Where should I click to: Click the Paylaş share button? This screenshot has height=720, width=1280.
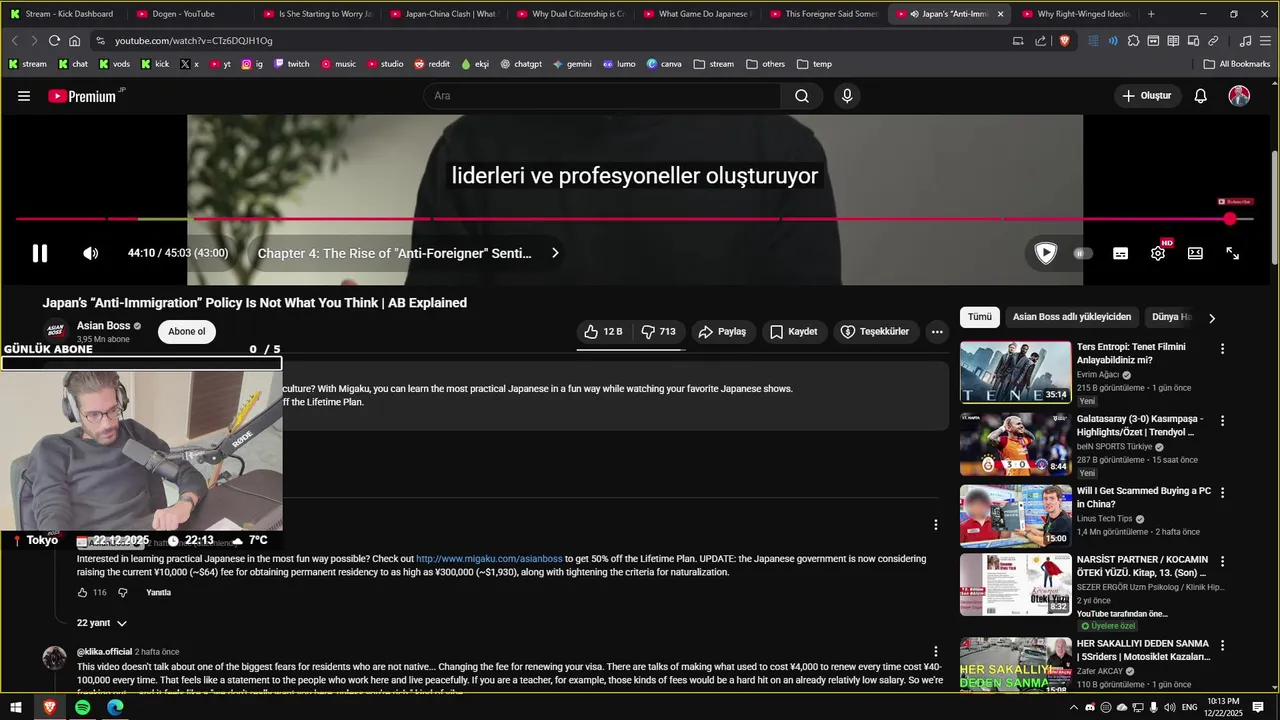coord(722,331)
